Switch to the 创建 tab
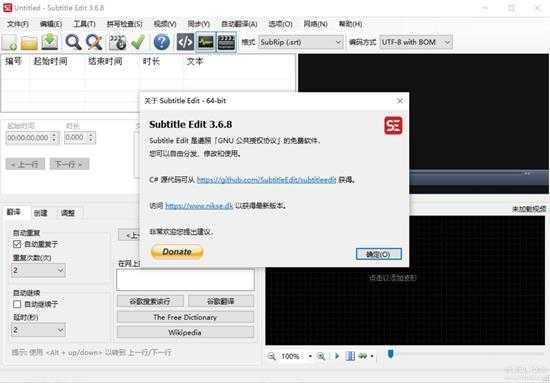Screen dimensions: 550x383 (41, 213)
